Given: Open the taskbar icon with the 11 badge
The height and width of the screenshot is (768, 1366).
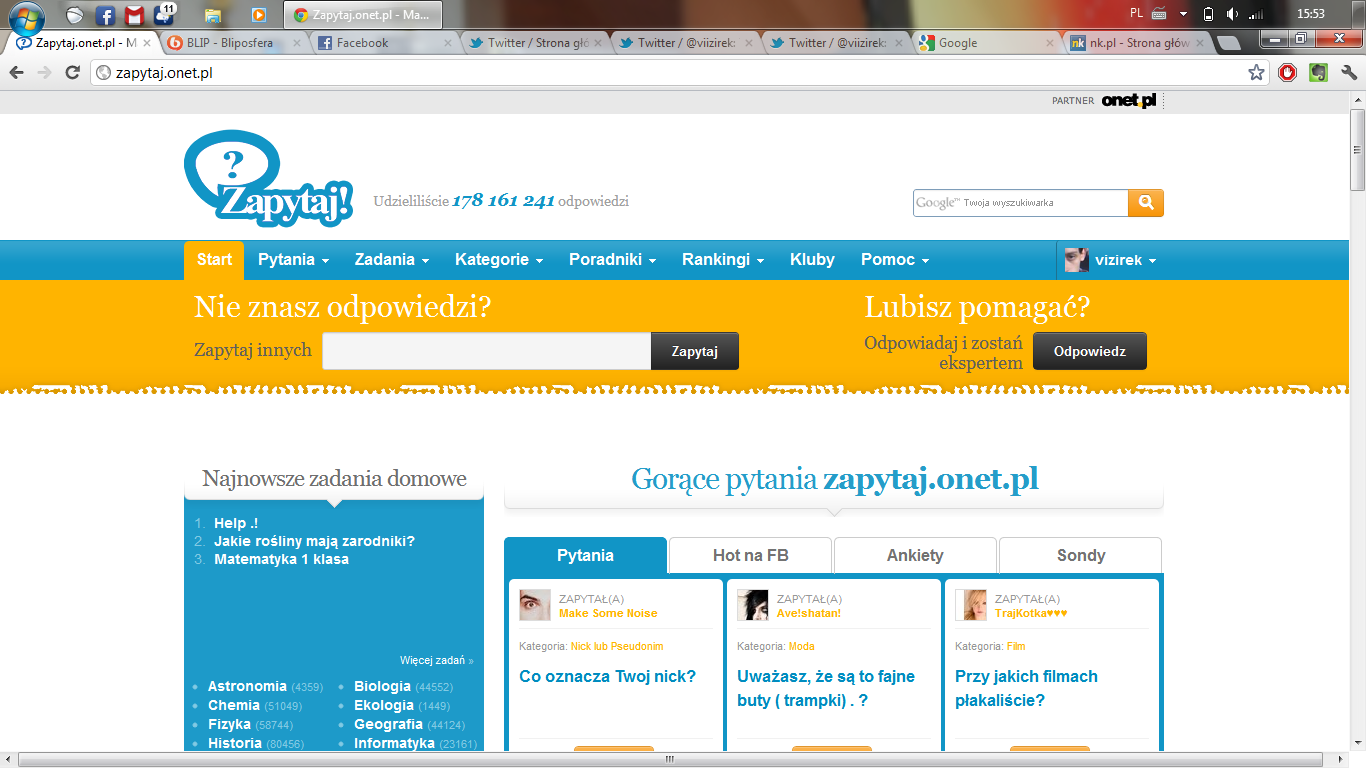Looking at the screenshot, I should click(x=164, y=14).
